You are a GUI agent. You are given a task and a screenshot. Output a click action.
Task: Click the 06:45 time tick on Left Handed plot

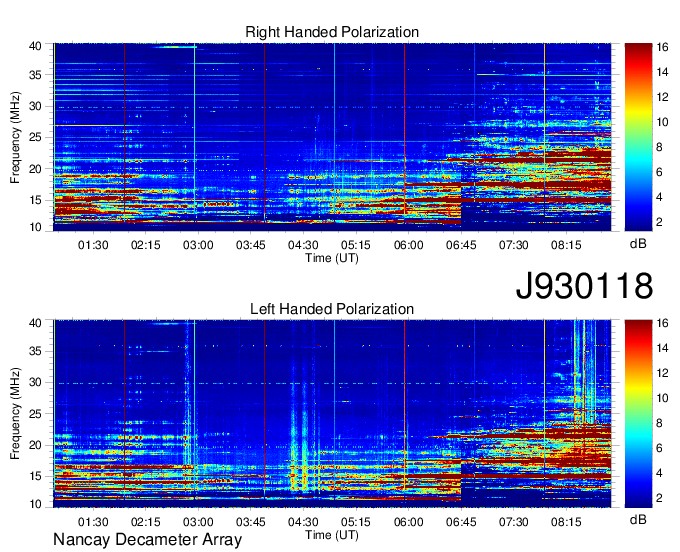[x=461, y=522]
